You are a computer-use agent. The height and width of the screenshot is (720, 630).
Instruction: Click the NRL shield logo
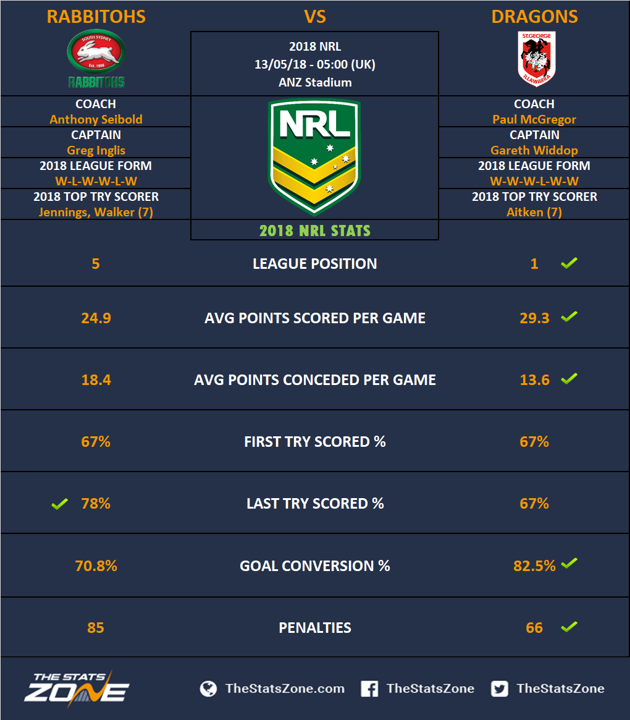pos(315,158)
